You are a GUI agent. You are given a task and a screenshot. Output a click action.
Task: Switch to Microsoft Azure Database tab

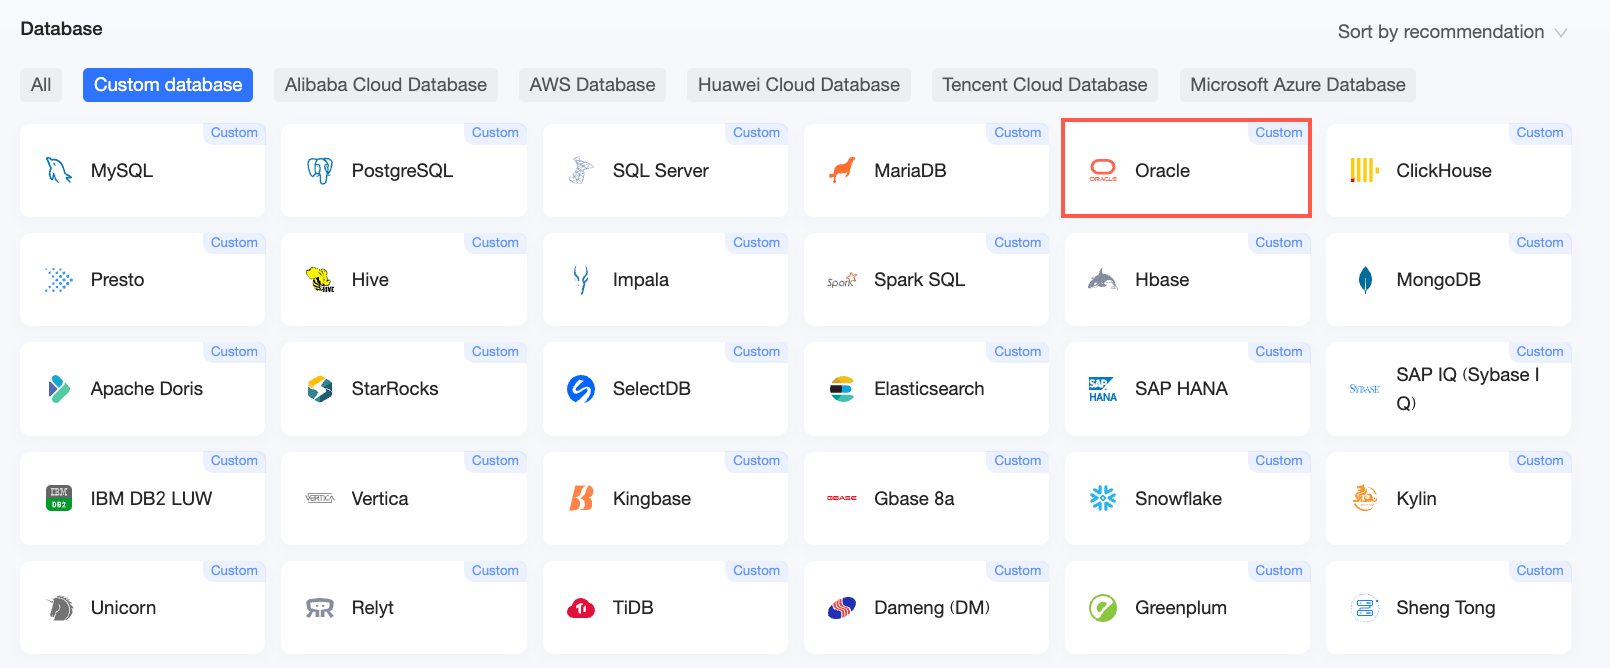coord(1298,85)
